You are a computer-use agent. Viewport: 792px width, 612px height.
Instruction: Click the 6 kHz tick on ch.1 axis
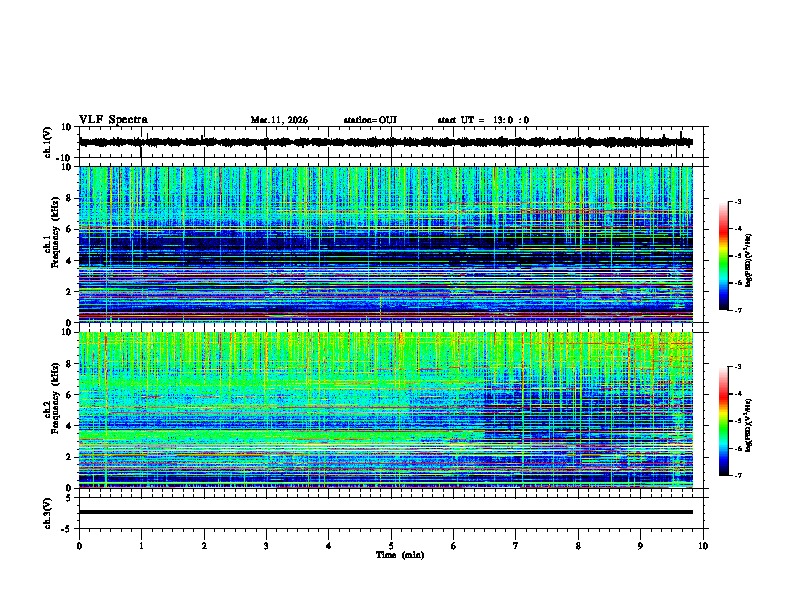pos(69,229)
